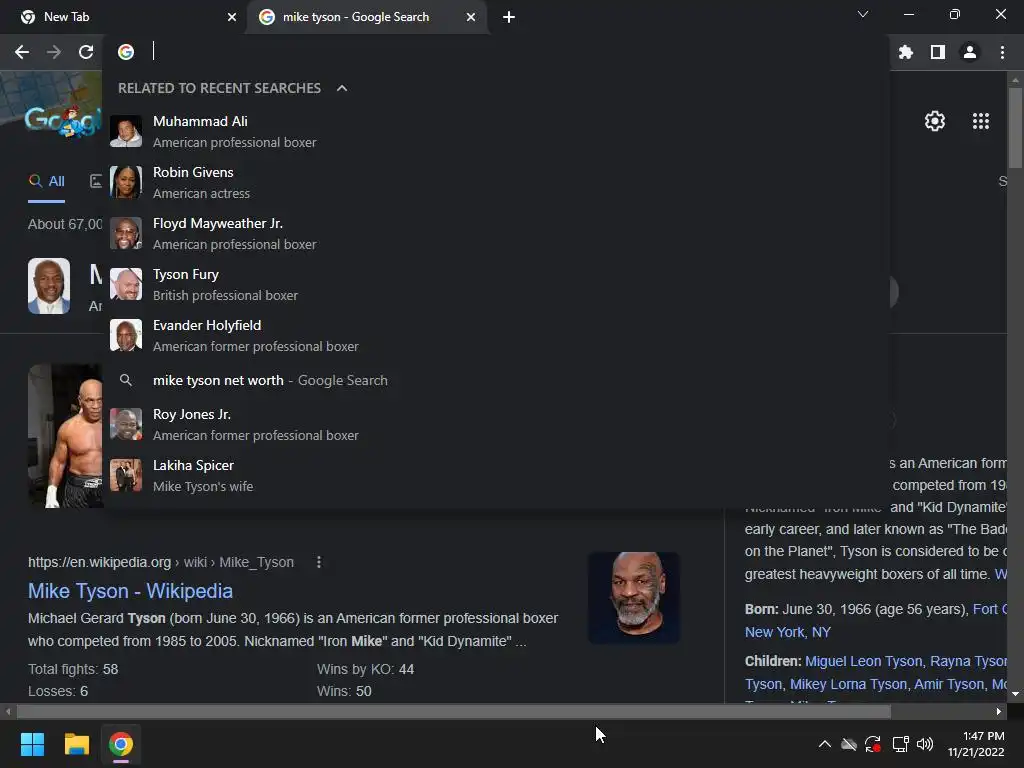The height and width of the screenshot is (768, 1024).
Task: Click the images search tab icon
Action: pos(96,182)
